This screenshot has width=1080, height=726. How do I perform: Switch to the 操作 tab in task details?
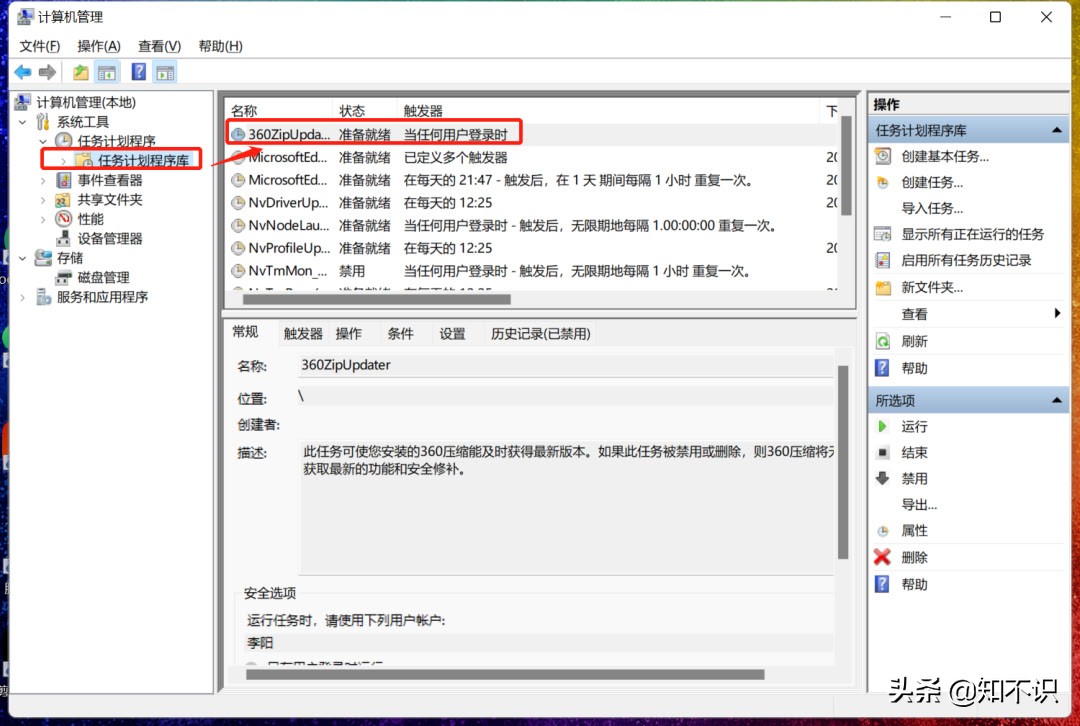(x=349, y=333)
